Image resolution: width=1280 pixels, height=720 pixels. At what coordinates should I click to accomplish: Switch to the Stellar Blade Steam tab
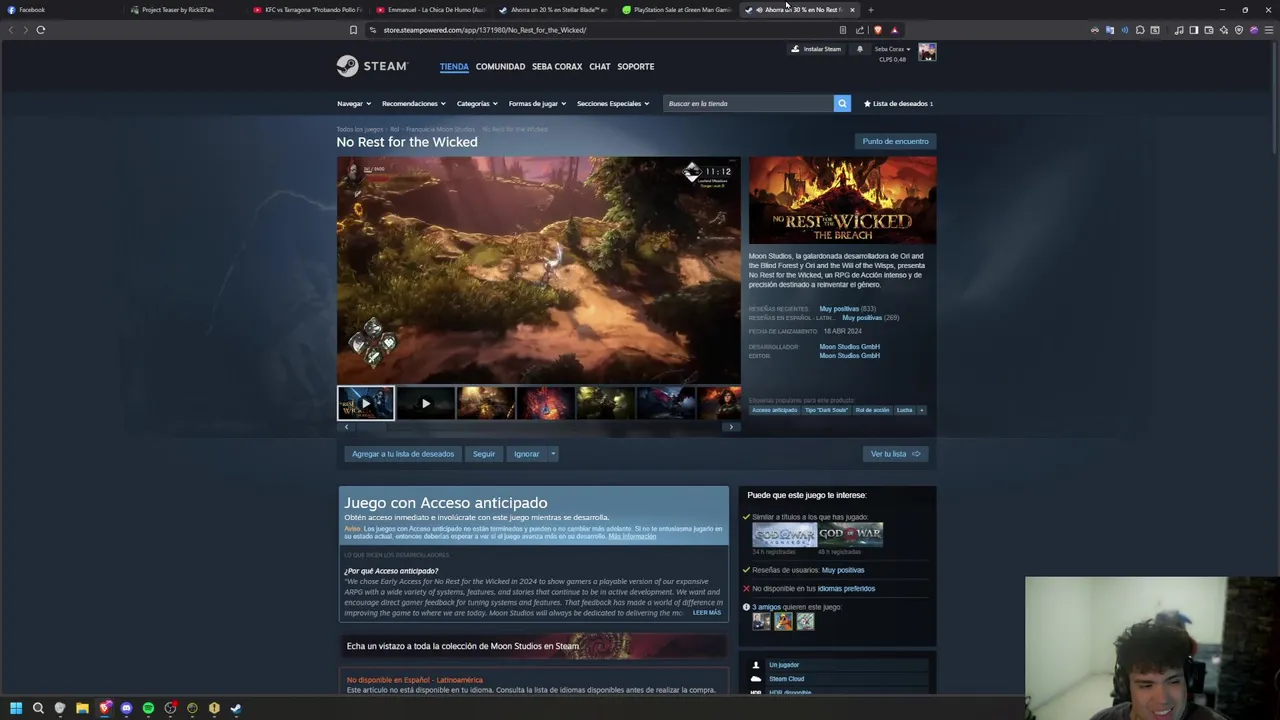(x=554, y=10)
